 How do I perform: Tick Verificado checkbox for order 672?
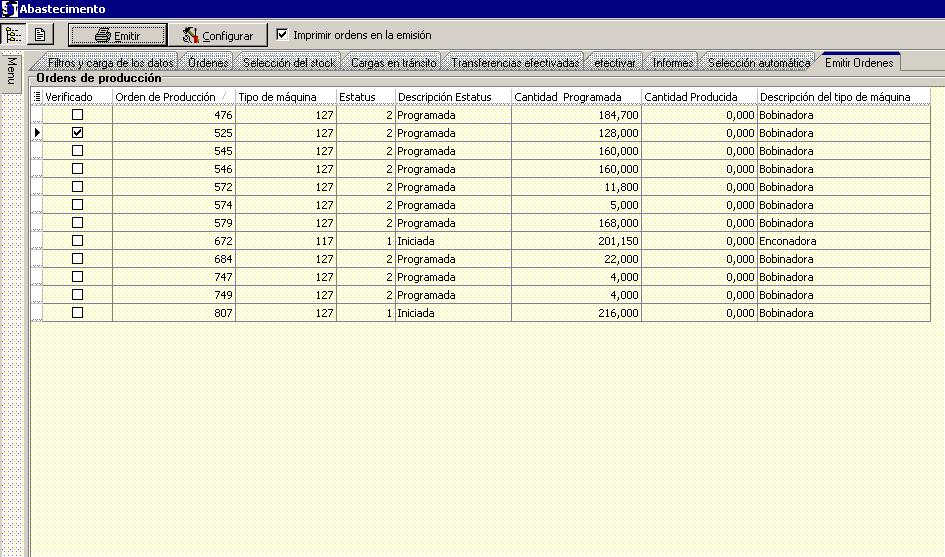click(x=77, y=241)
